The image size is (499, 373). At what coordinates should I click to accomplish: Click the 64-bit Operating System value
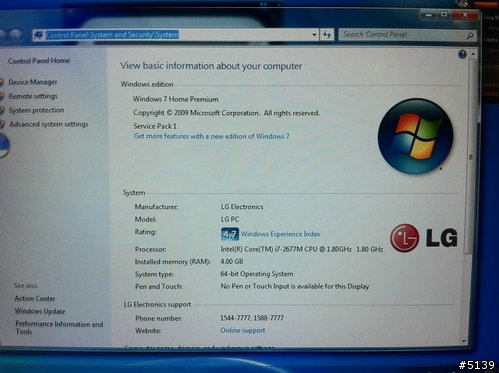click(257, 274)
